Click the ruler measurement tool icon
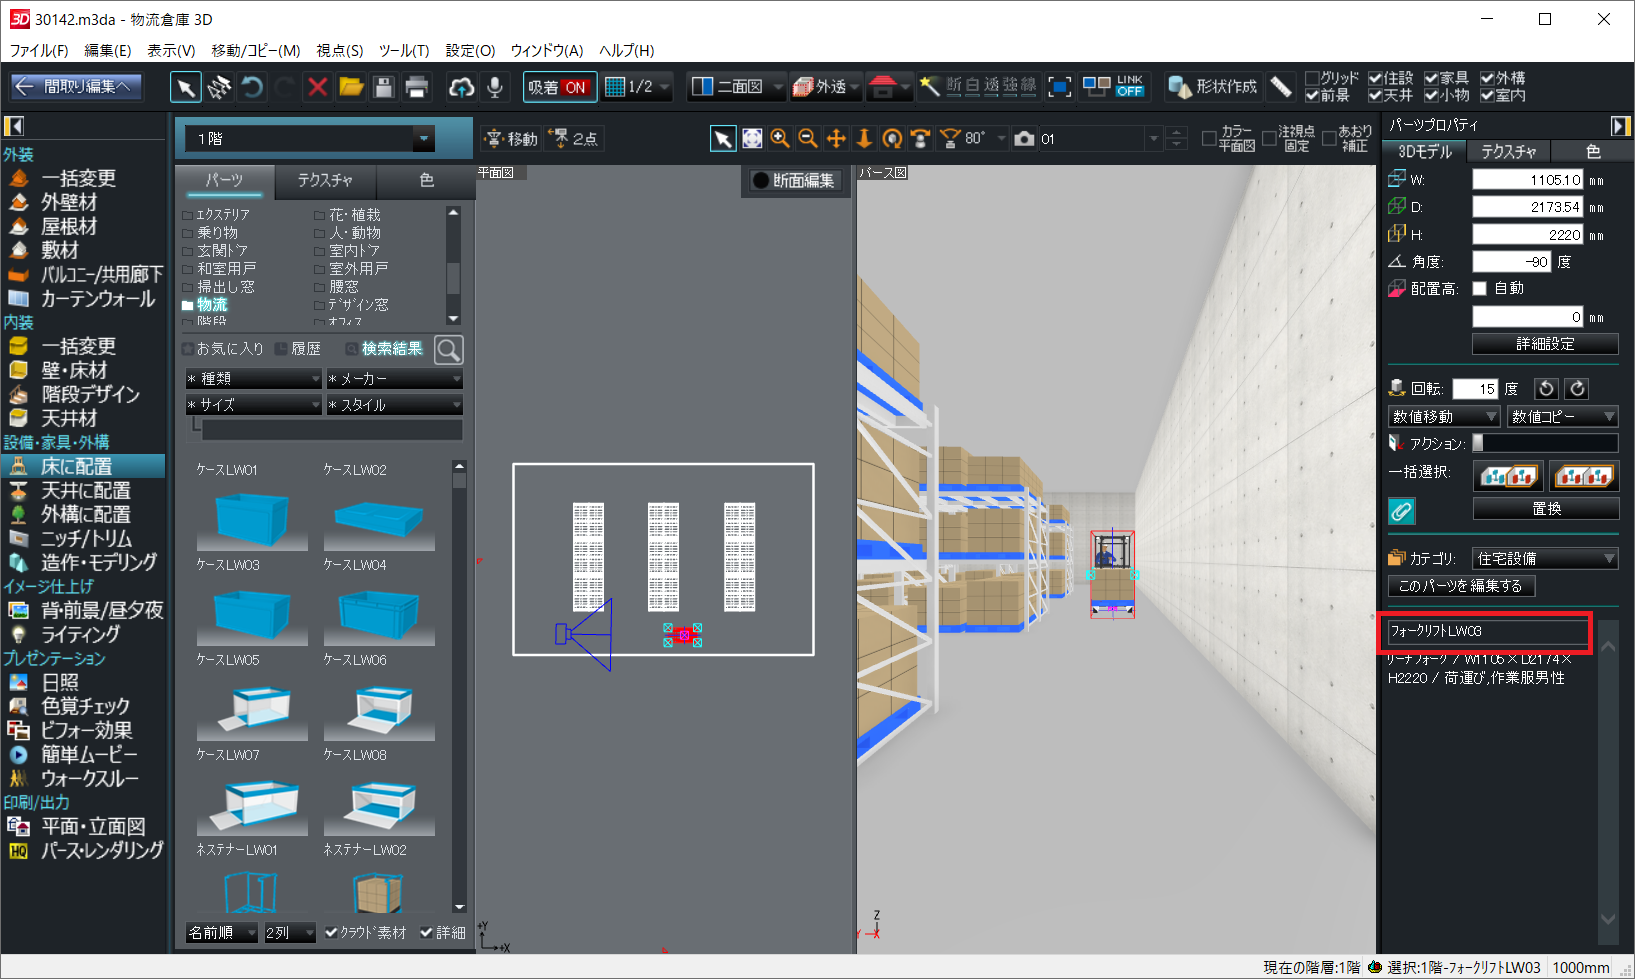Screen dimensions: 1635x979 [x=1281, y=87]
